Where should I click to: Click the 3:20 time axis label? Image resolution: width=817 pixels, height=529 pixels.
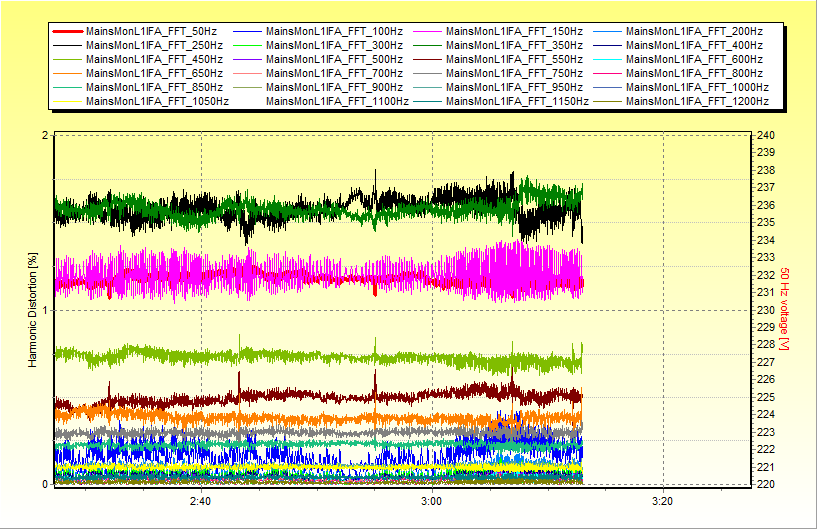click(661, 500)
